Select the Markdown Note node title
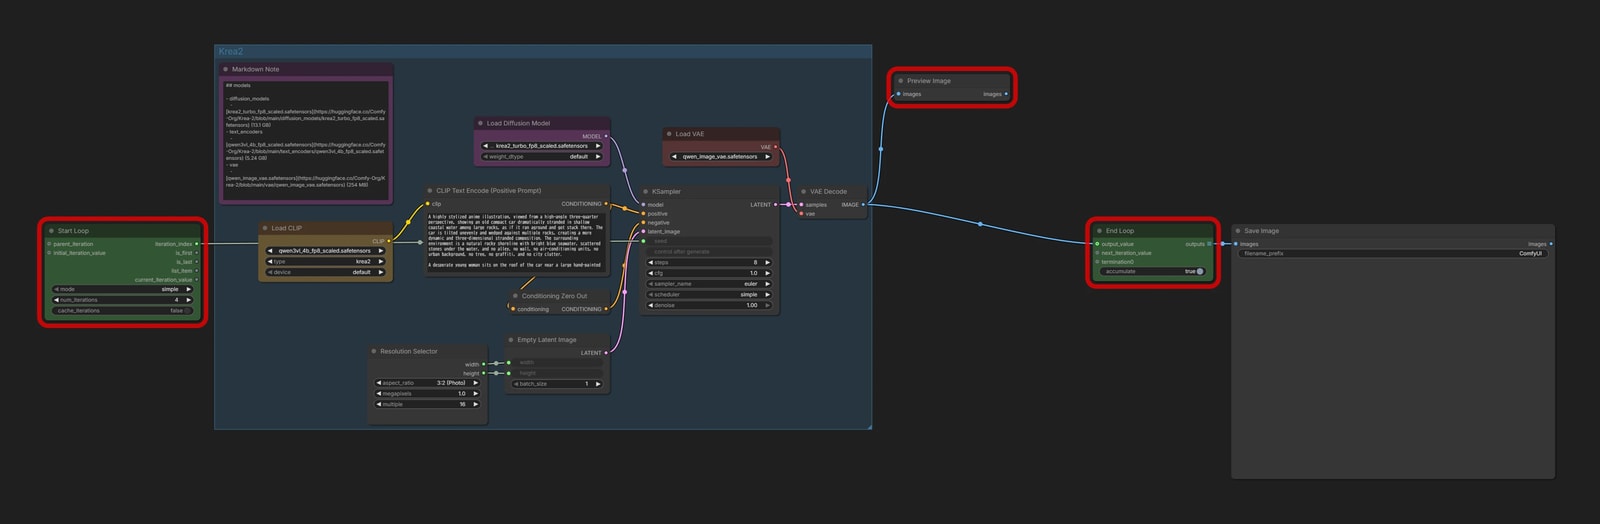Image resolution: width=1600 pixels, height=524 pixels. [x=255, y=69]
